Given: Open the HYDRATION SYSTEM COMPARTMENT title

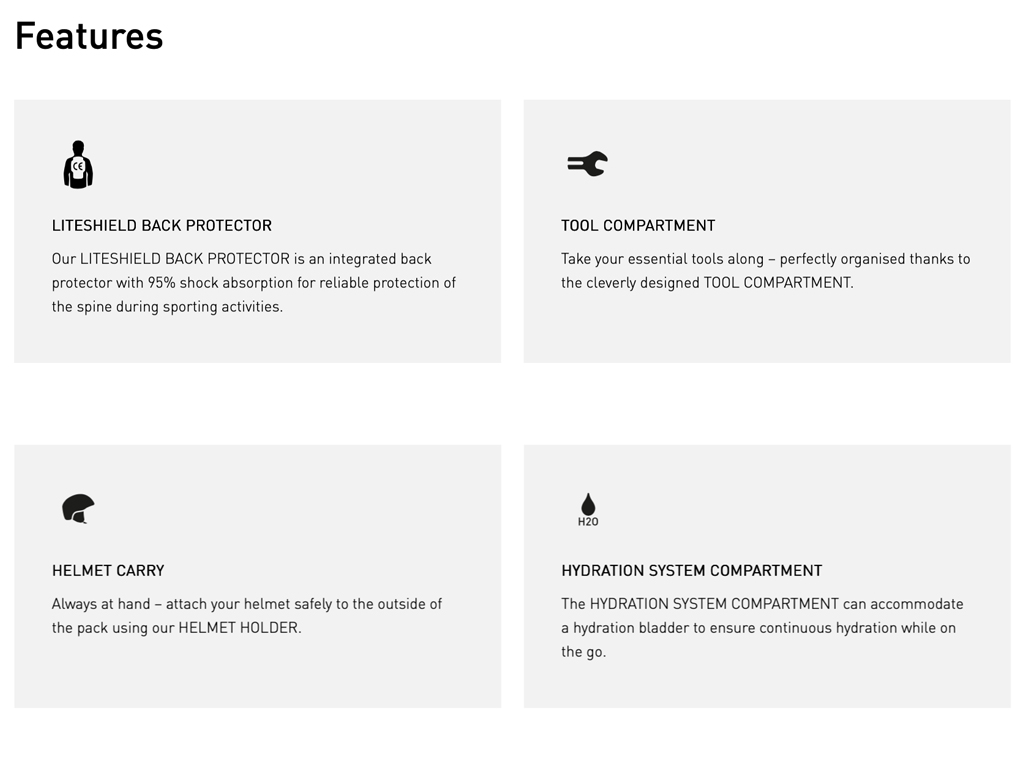Looking at the screenshot, I should (692, 570).
